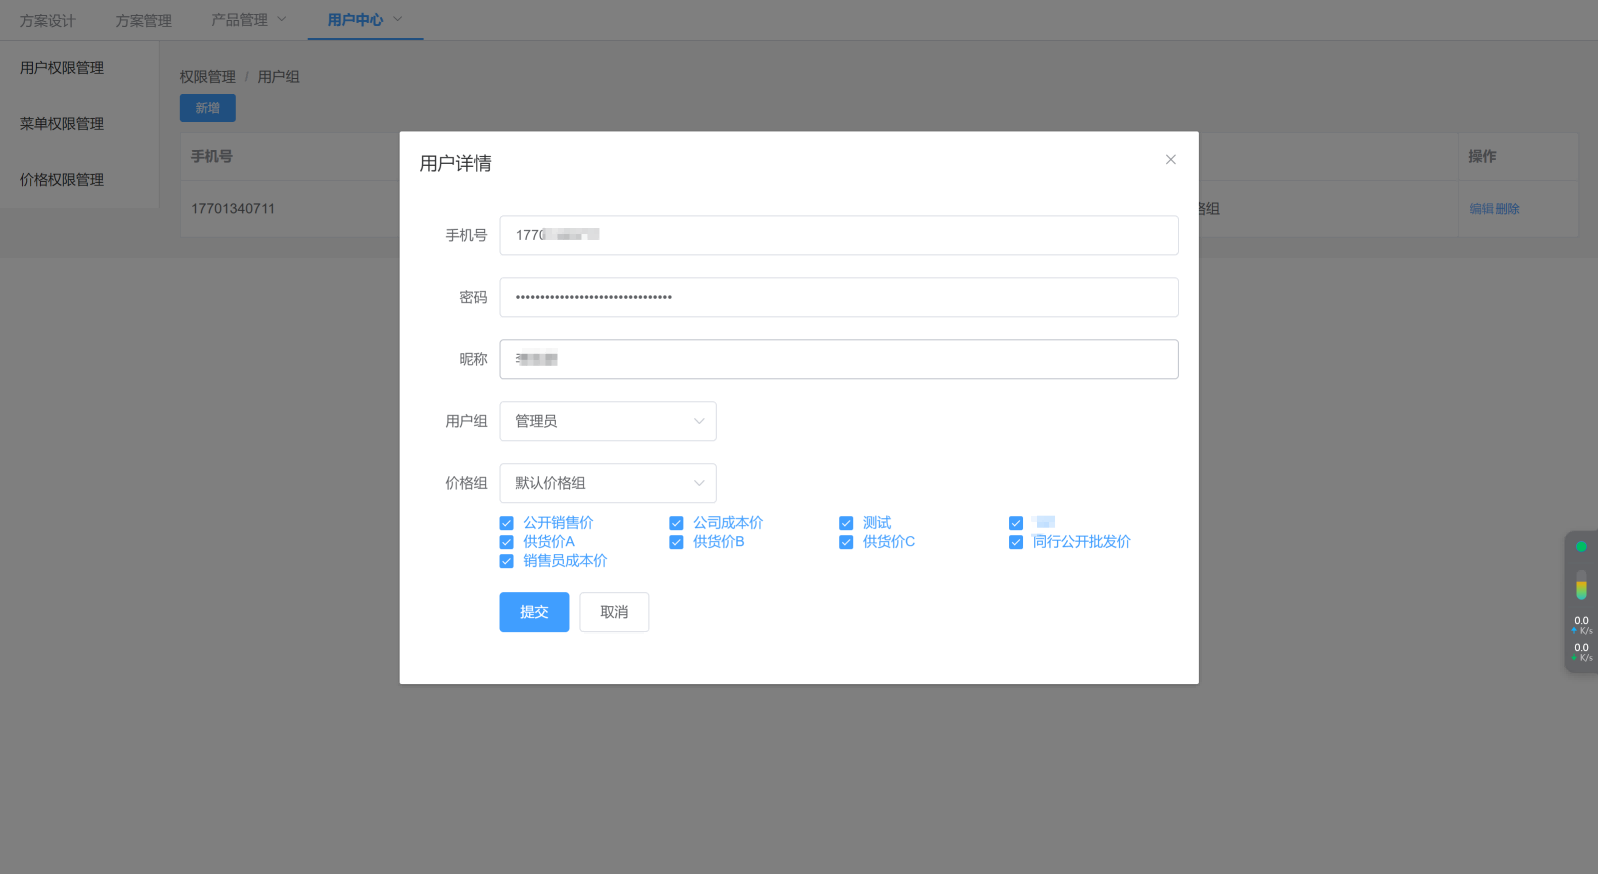
Task: Click into the 密码 password field
Action: pyautogui.click(x=838, y=297)
